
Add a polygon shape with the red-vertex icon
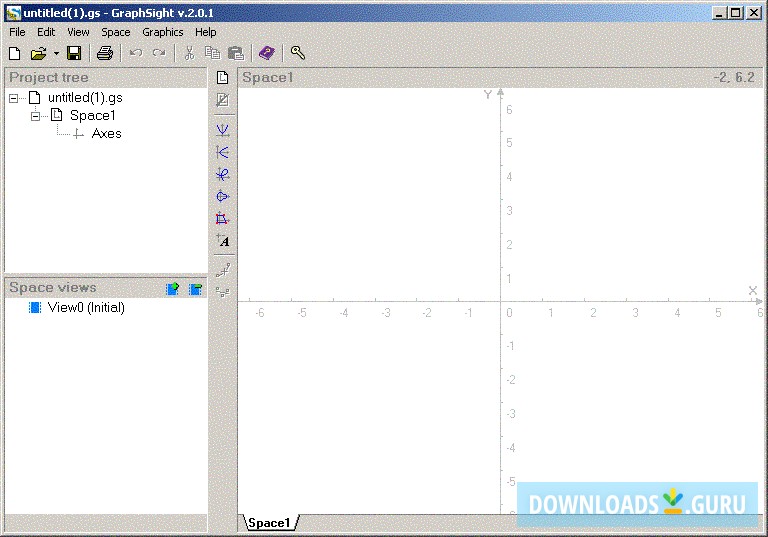click(222, 219)
